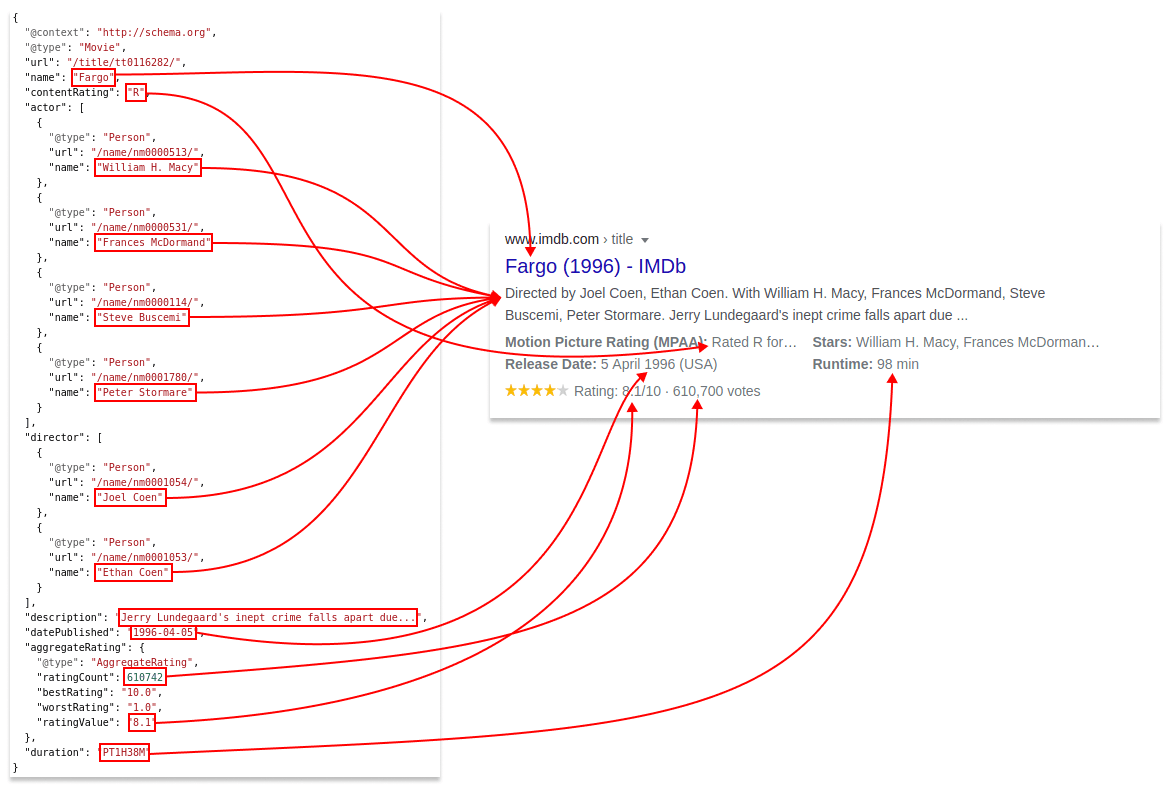Screen dimensions: 1170x787
Task: Click the "/name/nm0001054/" url value
Action: (x=145, y=483)
